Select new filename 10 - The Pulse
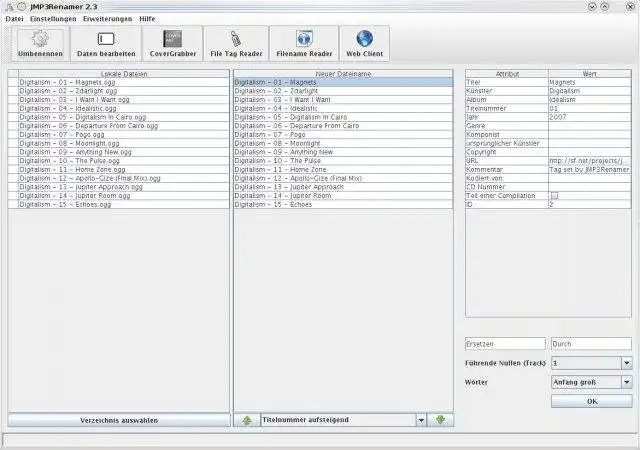This screenshot has width=640, height=450. click(x=343, y=161)
